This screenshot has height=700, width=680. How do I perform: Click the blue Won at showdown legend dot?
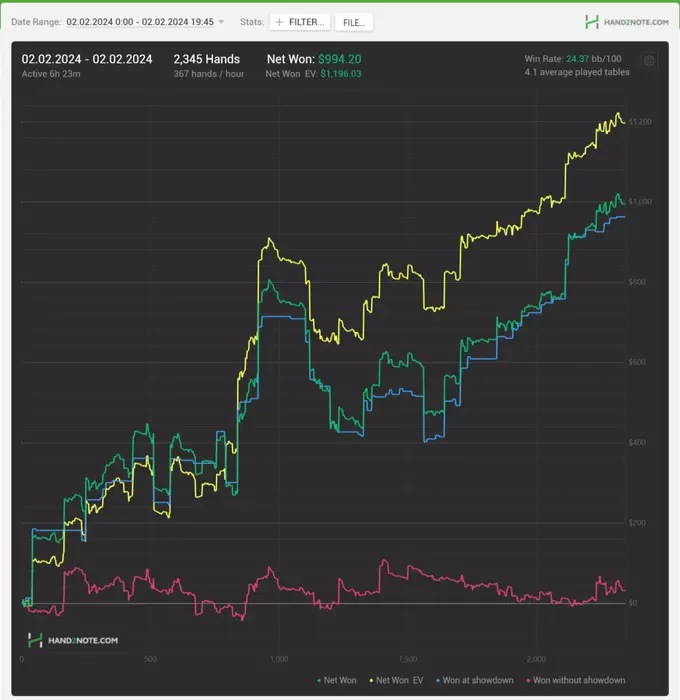438,681
